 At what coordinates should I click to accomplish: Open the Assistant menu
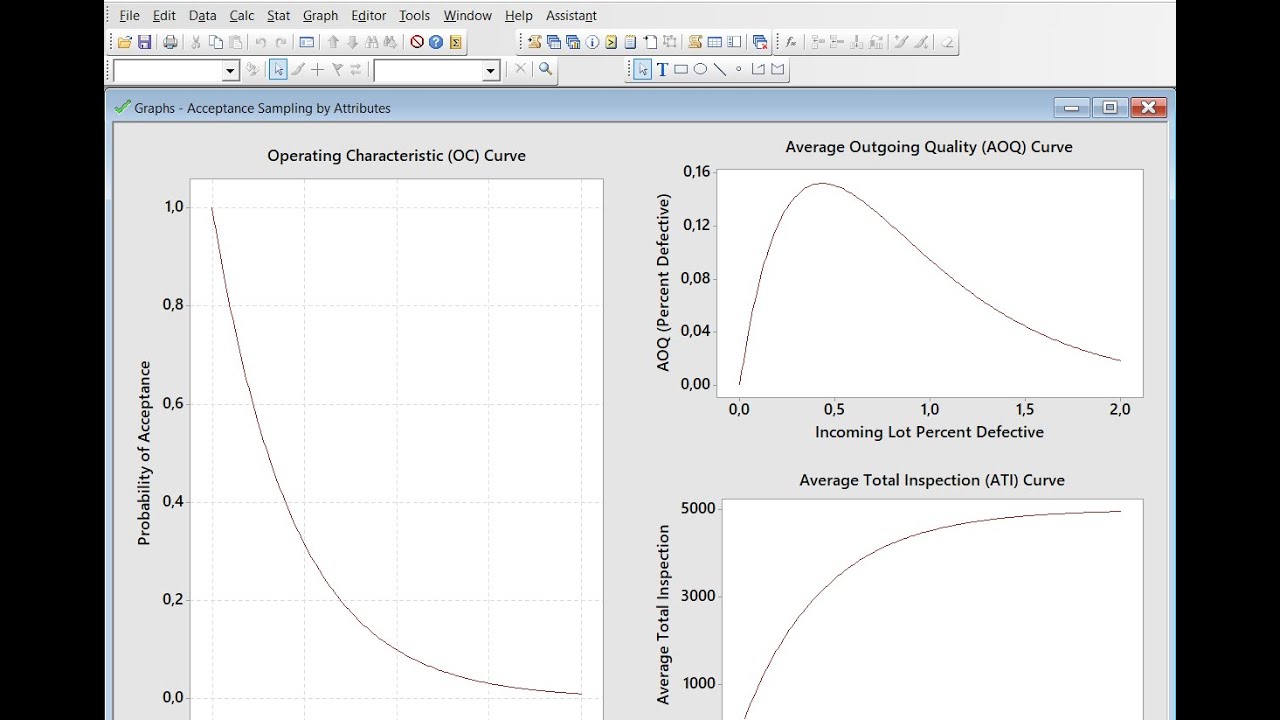tap(571, 15)
